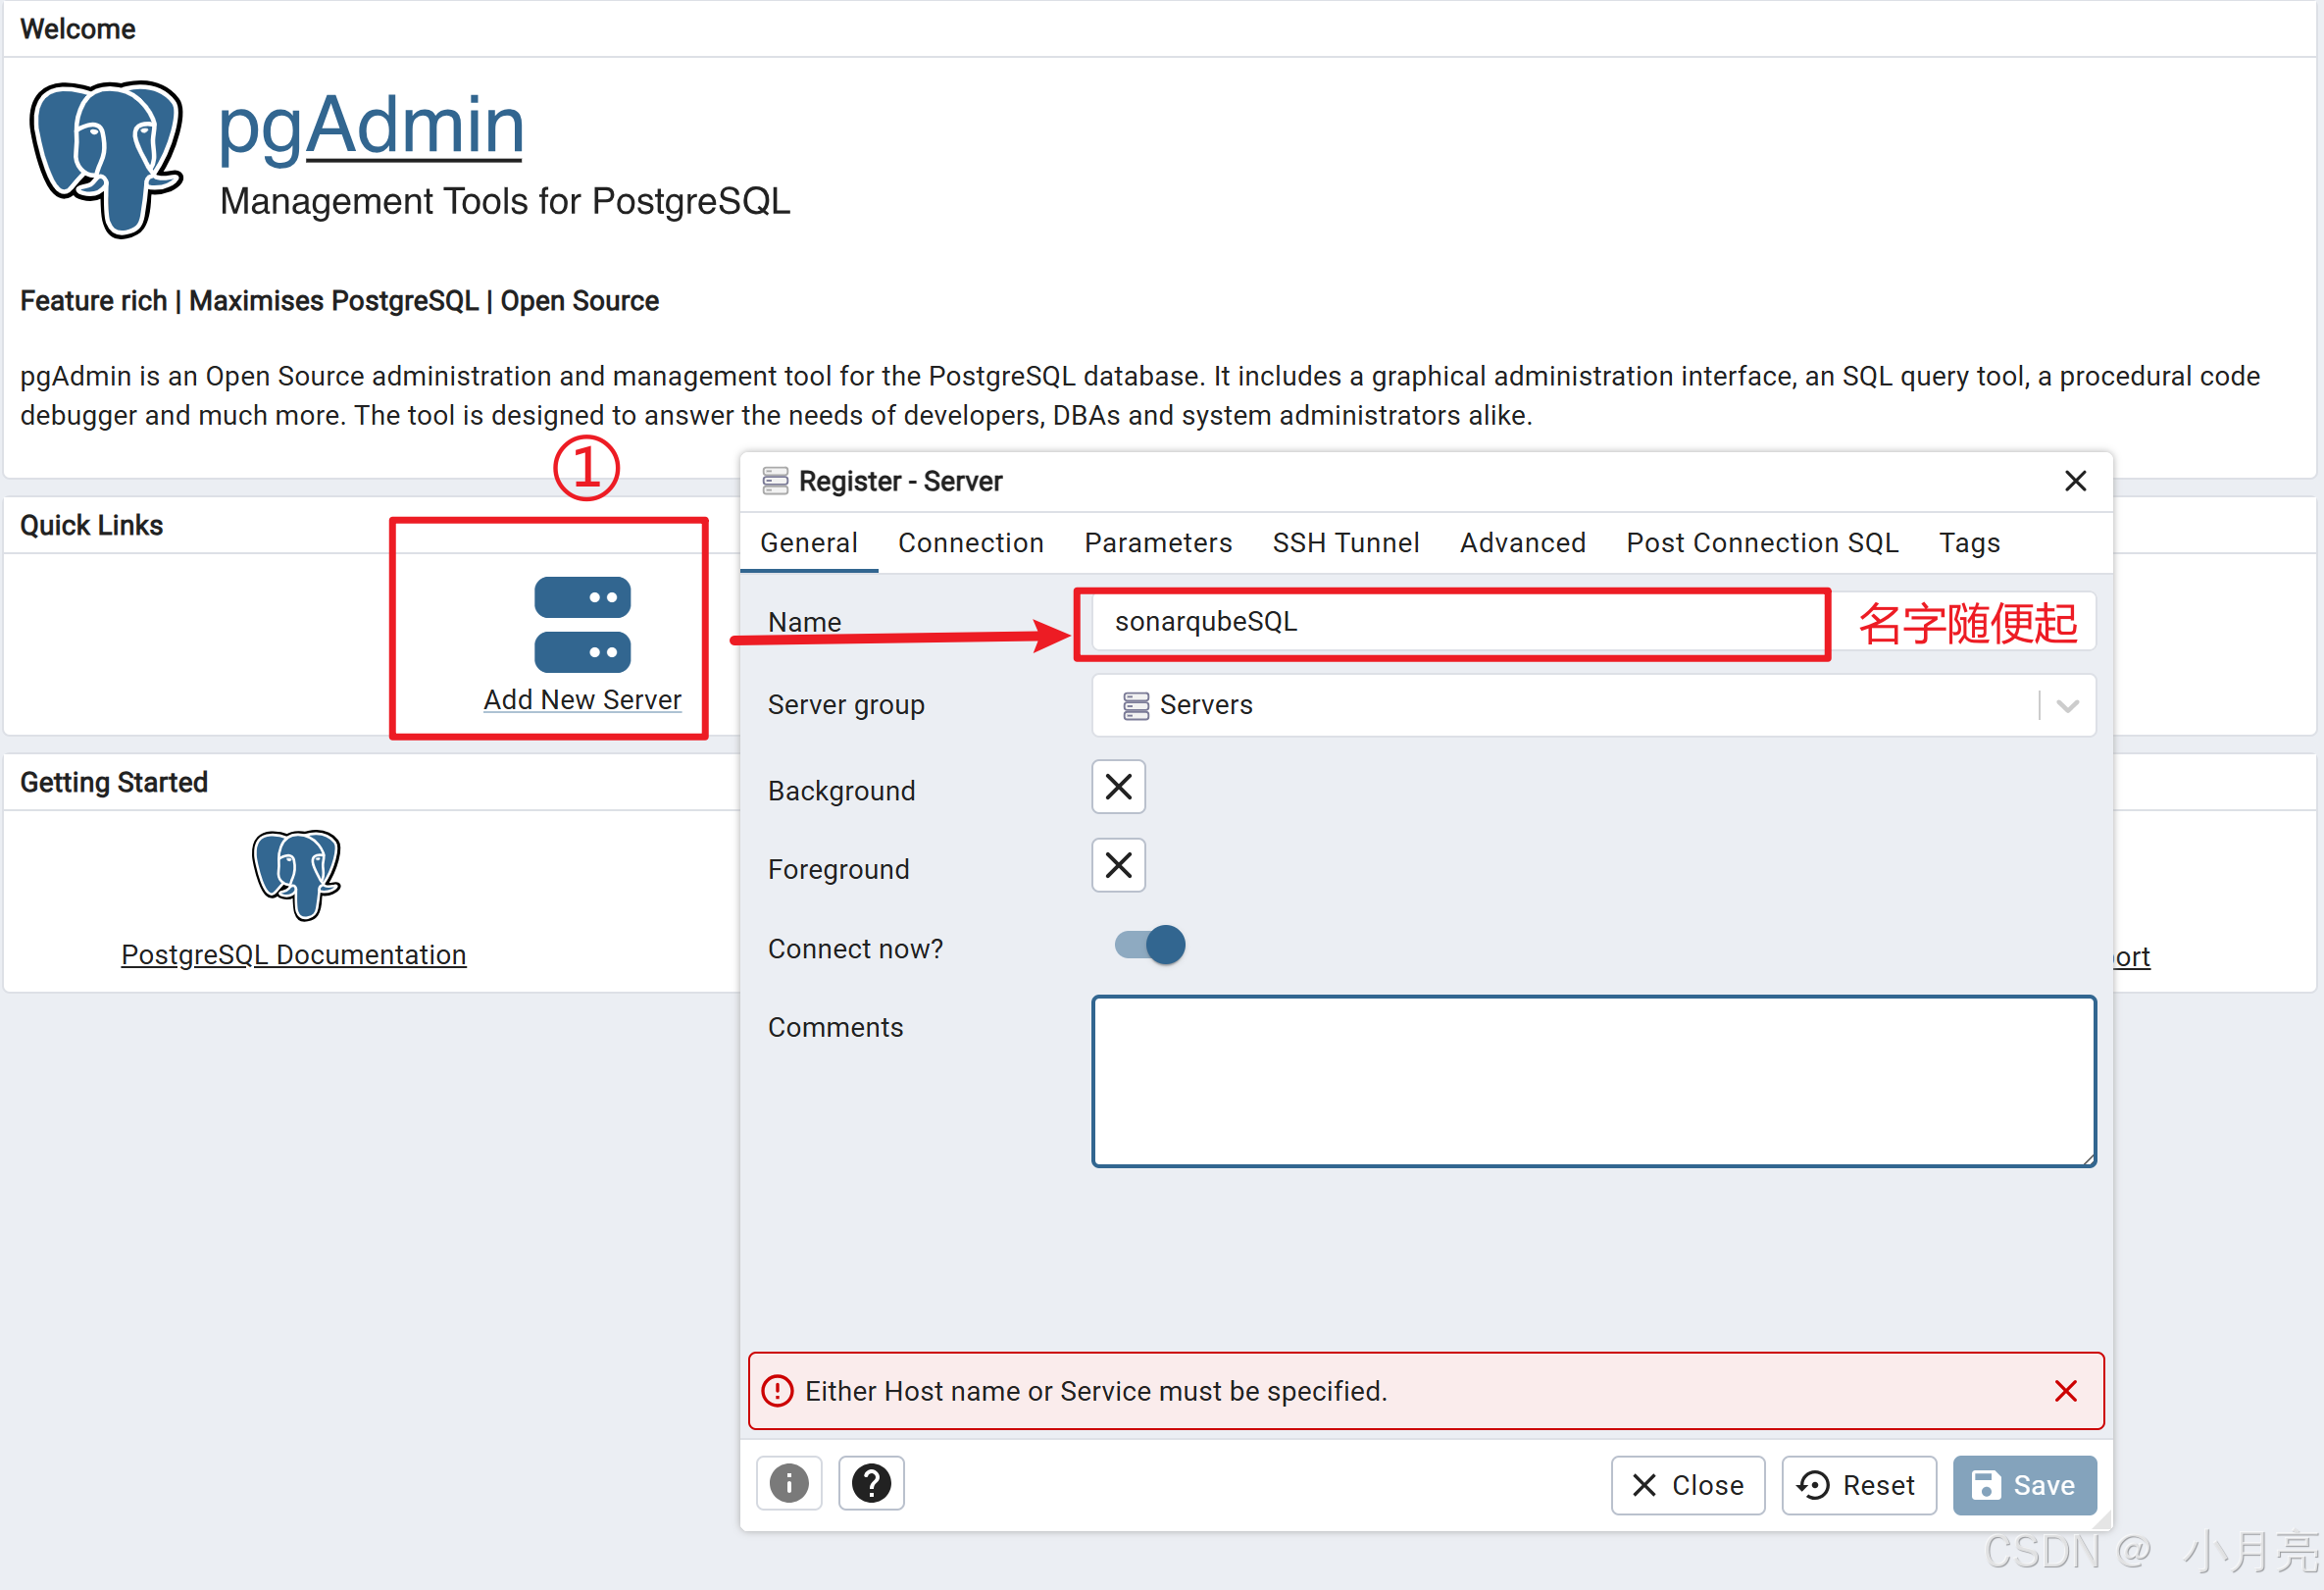The width and height of the screenshot is (2324, 1590).
Task: Open the info button in dialog footer
Action: click(789, 1483)
